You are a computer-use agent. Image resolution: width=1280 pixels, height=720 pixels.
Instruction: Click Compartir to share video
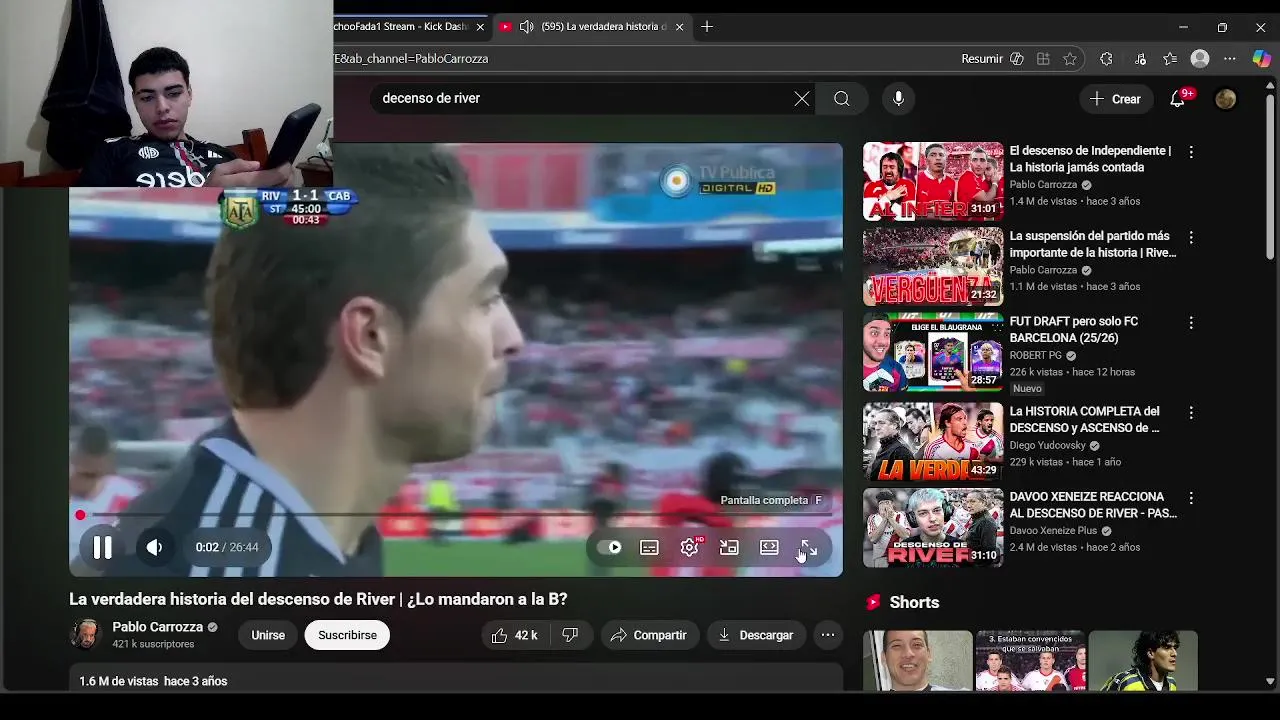(649, 635)
